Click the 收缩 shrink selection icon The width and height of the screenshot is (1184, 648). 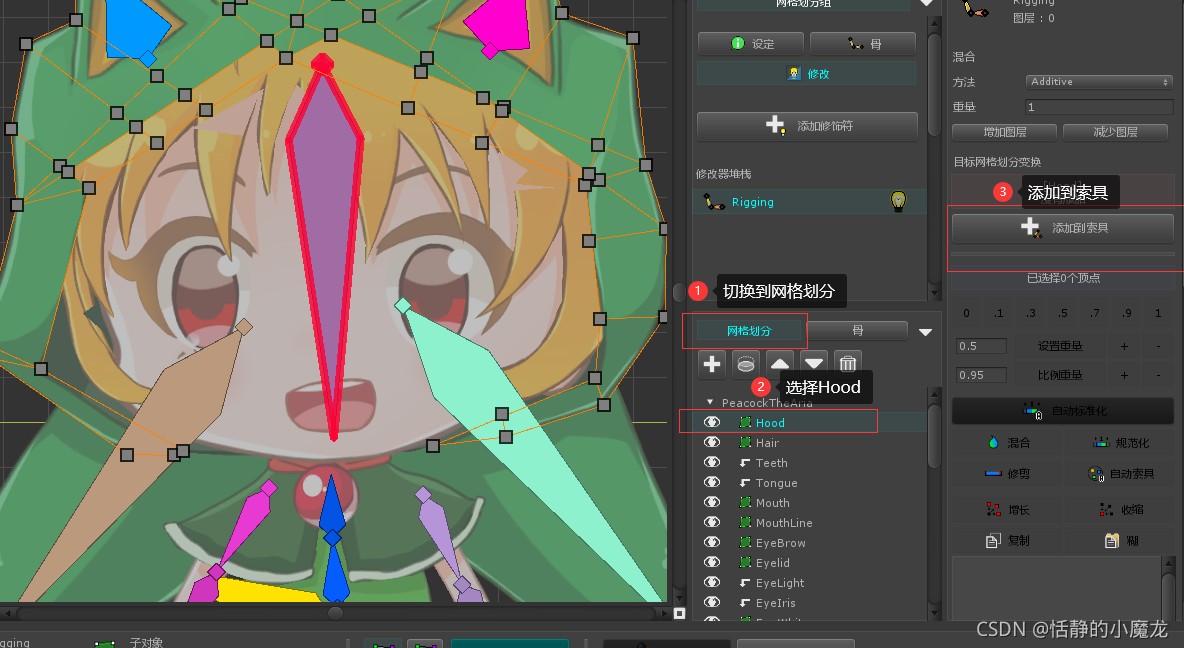tap(1106, 510)
